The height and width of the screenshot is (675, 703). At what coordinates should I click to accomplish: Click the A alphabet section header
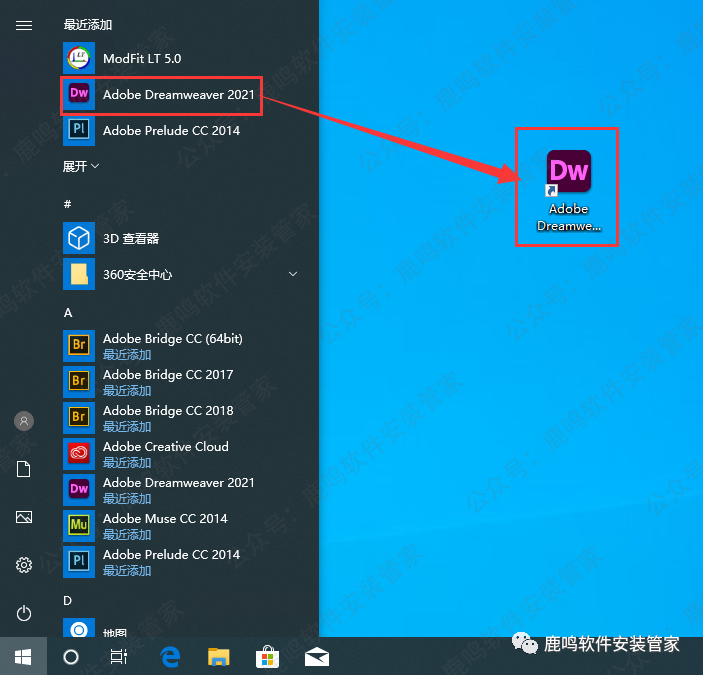tap(68, 312)
